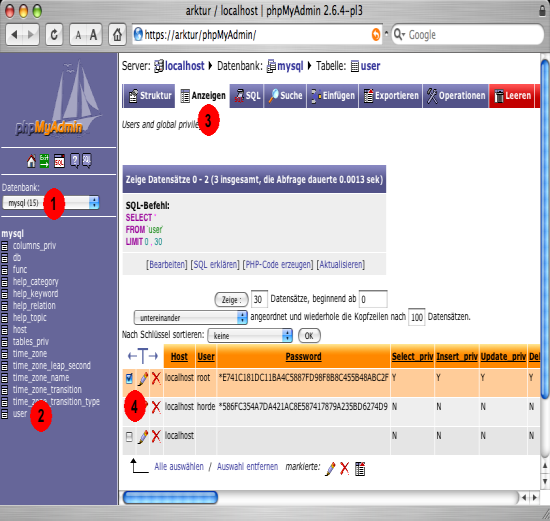Open localhost server breadcrumb link
The width and height of the screenshot is (550, 521).
point(185,66)
